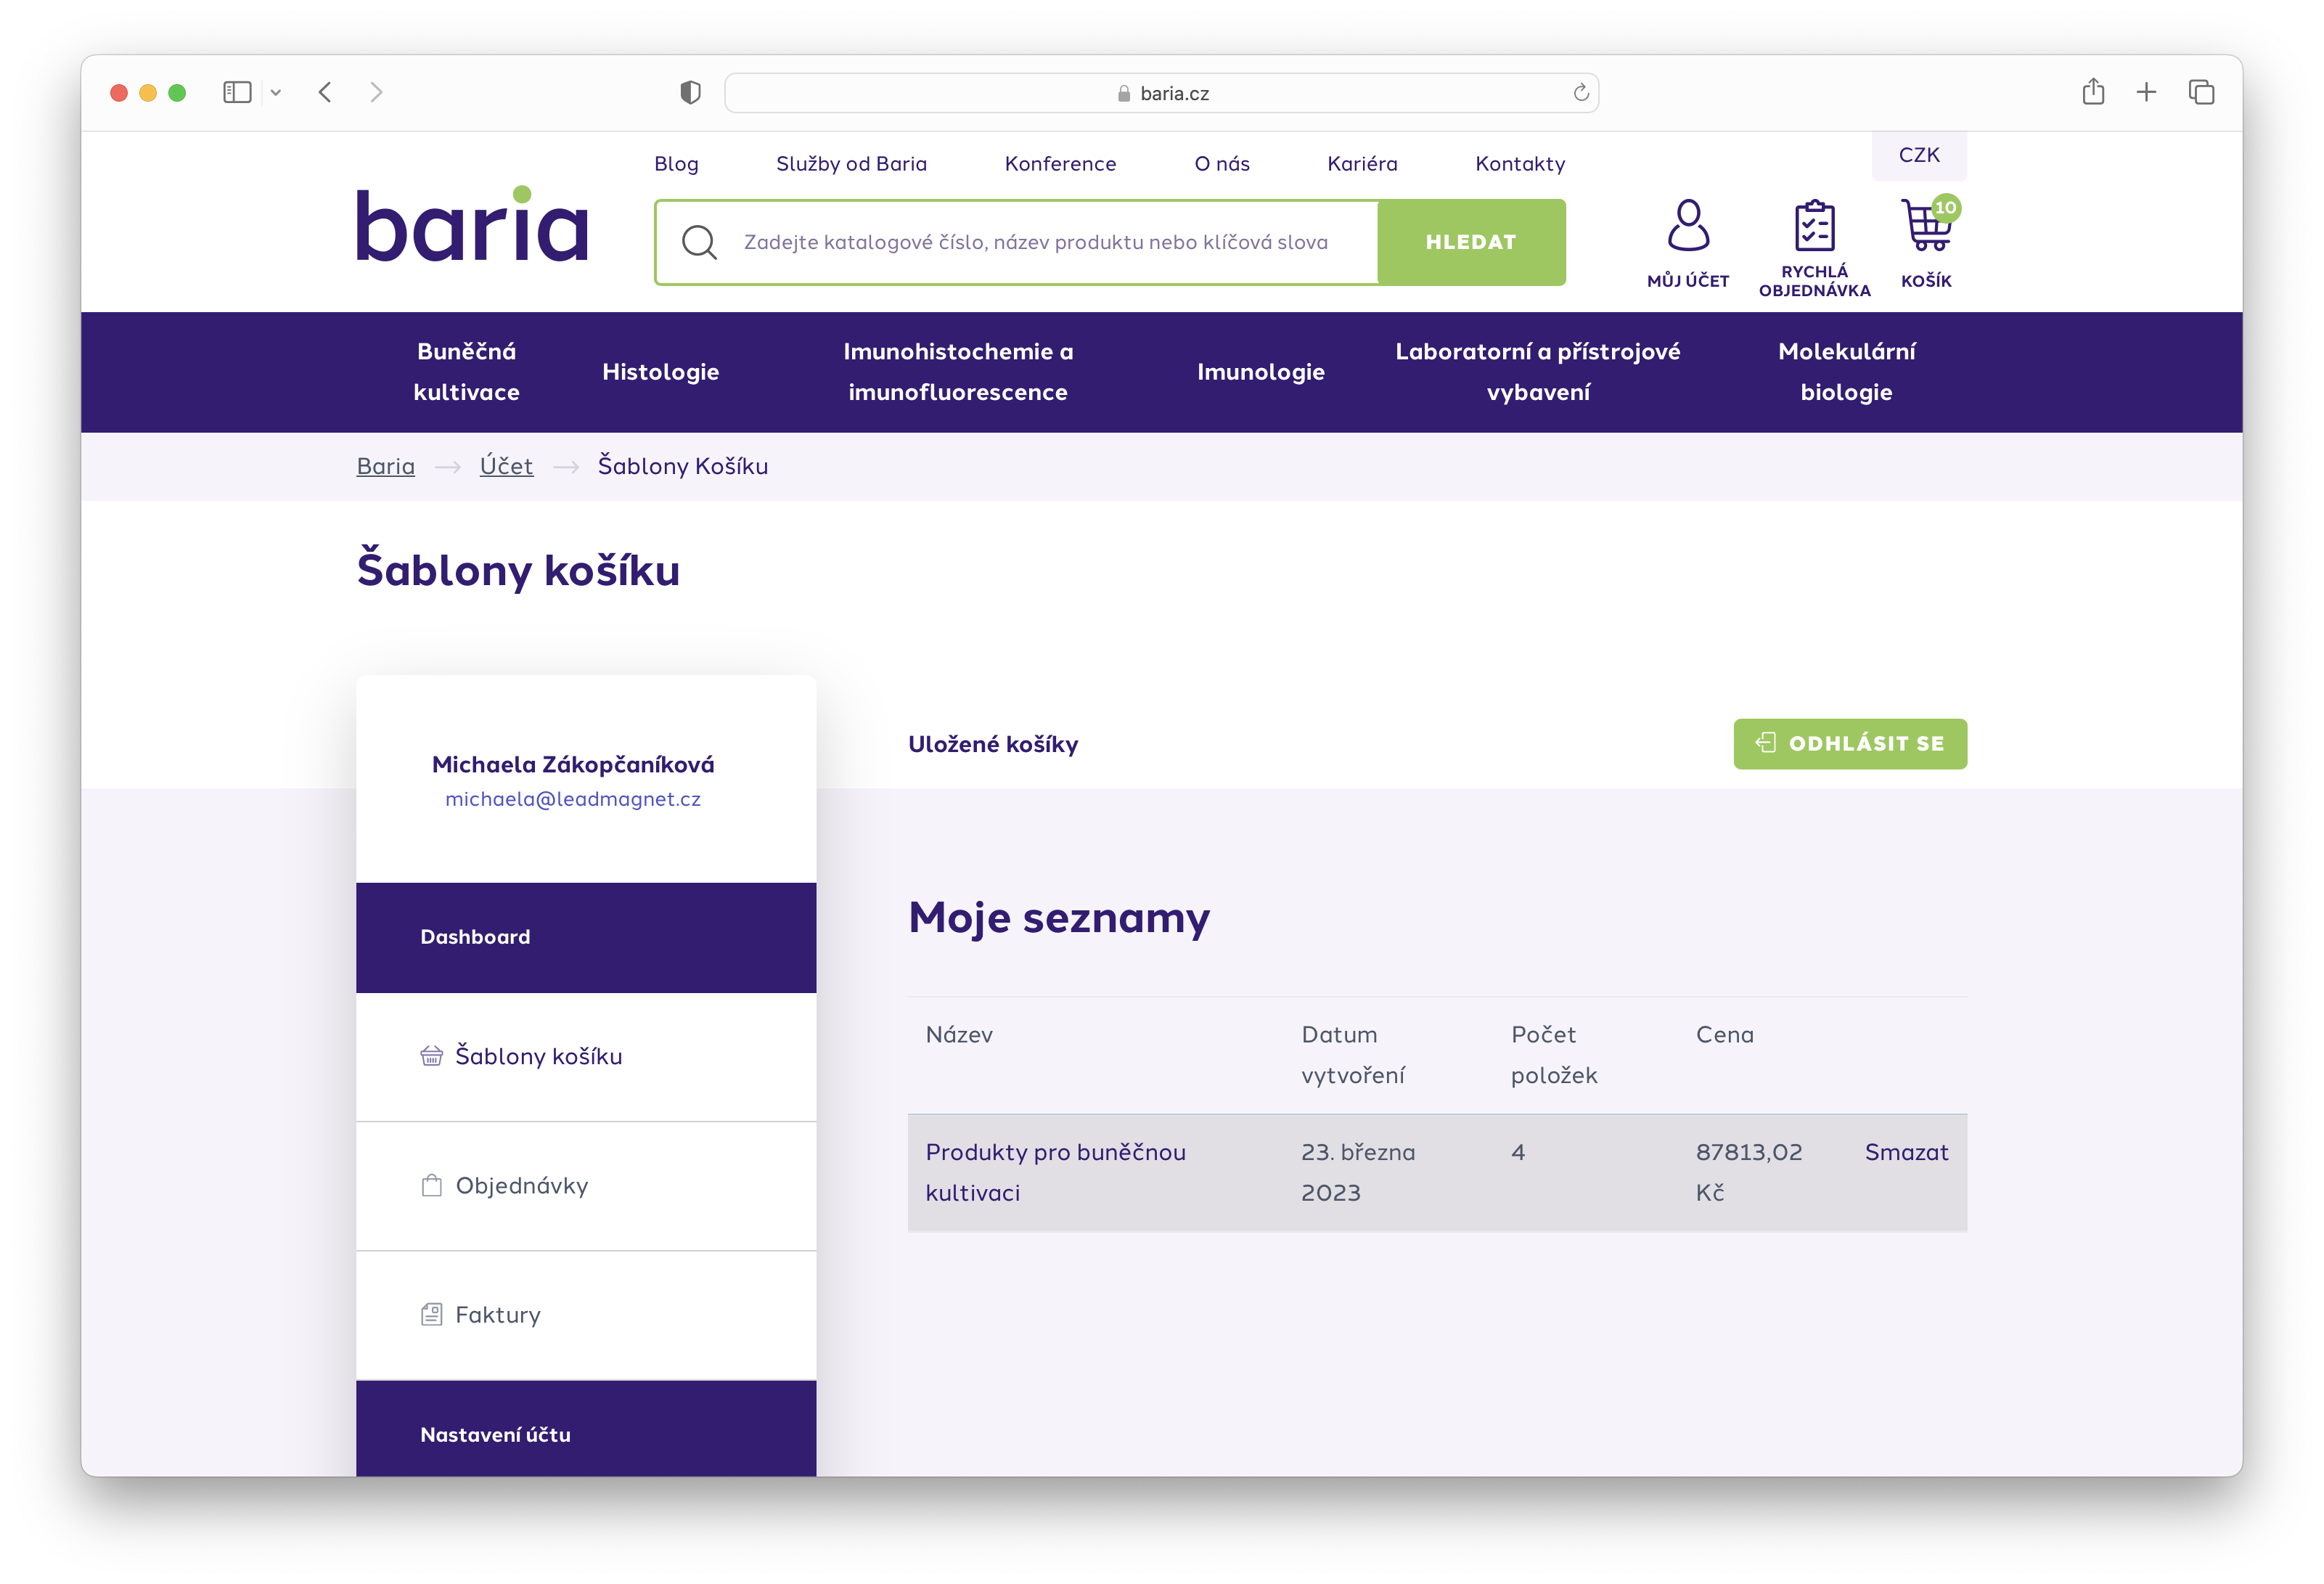The height and width of the screenshot is (1584, 2324).
Task: Click the Uložené košíky heading
Action: coord(993,744)
